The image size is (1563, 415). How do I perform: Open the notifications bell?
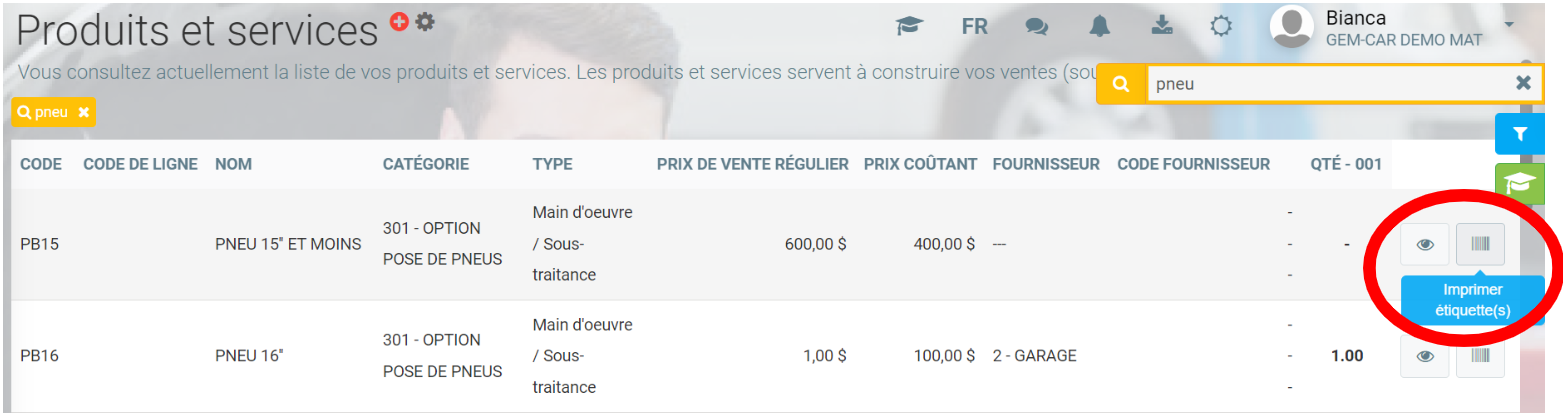pos(1100,27)
